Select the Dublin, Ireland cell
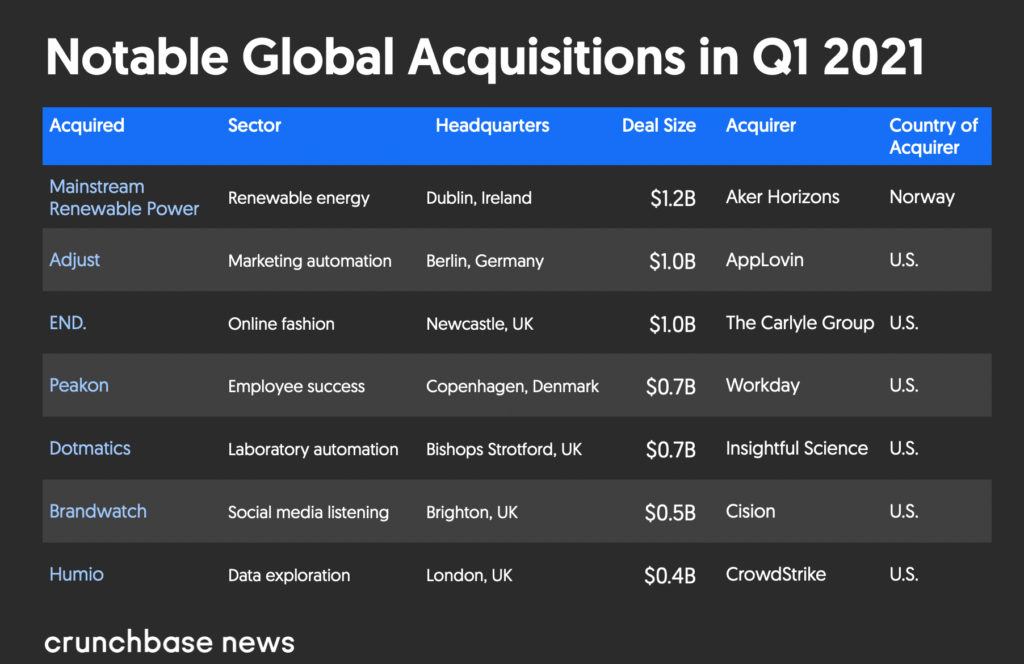The image size is (1024, 664). [479, 198]
